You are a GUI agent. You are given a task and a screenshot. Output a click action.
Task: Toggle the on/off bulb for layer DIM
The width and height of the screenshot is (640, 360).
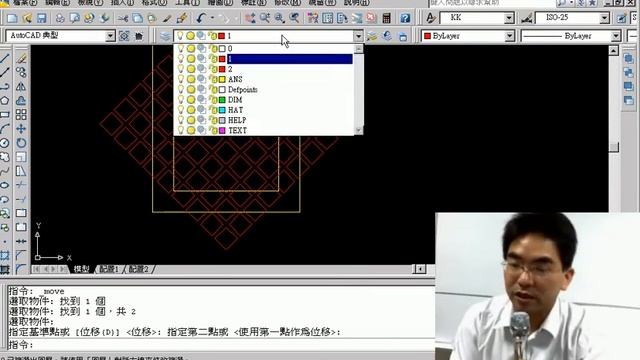(x=181, y=100)
